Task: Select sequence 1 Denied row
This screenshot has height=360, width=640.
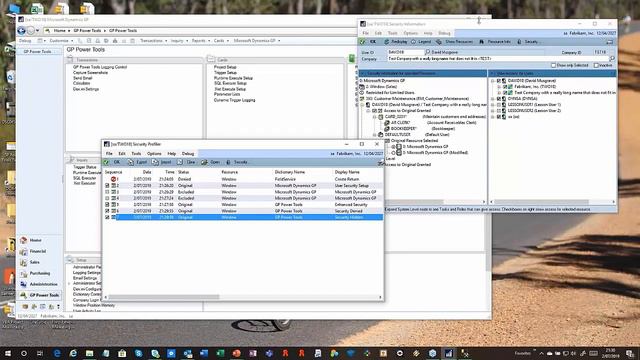Action: click(243, 179)
